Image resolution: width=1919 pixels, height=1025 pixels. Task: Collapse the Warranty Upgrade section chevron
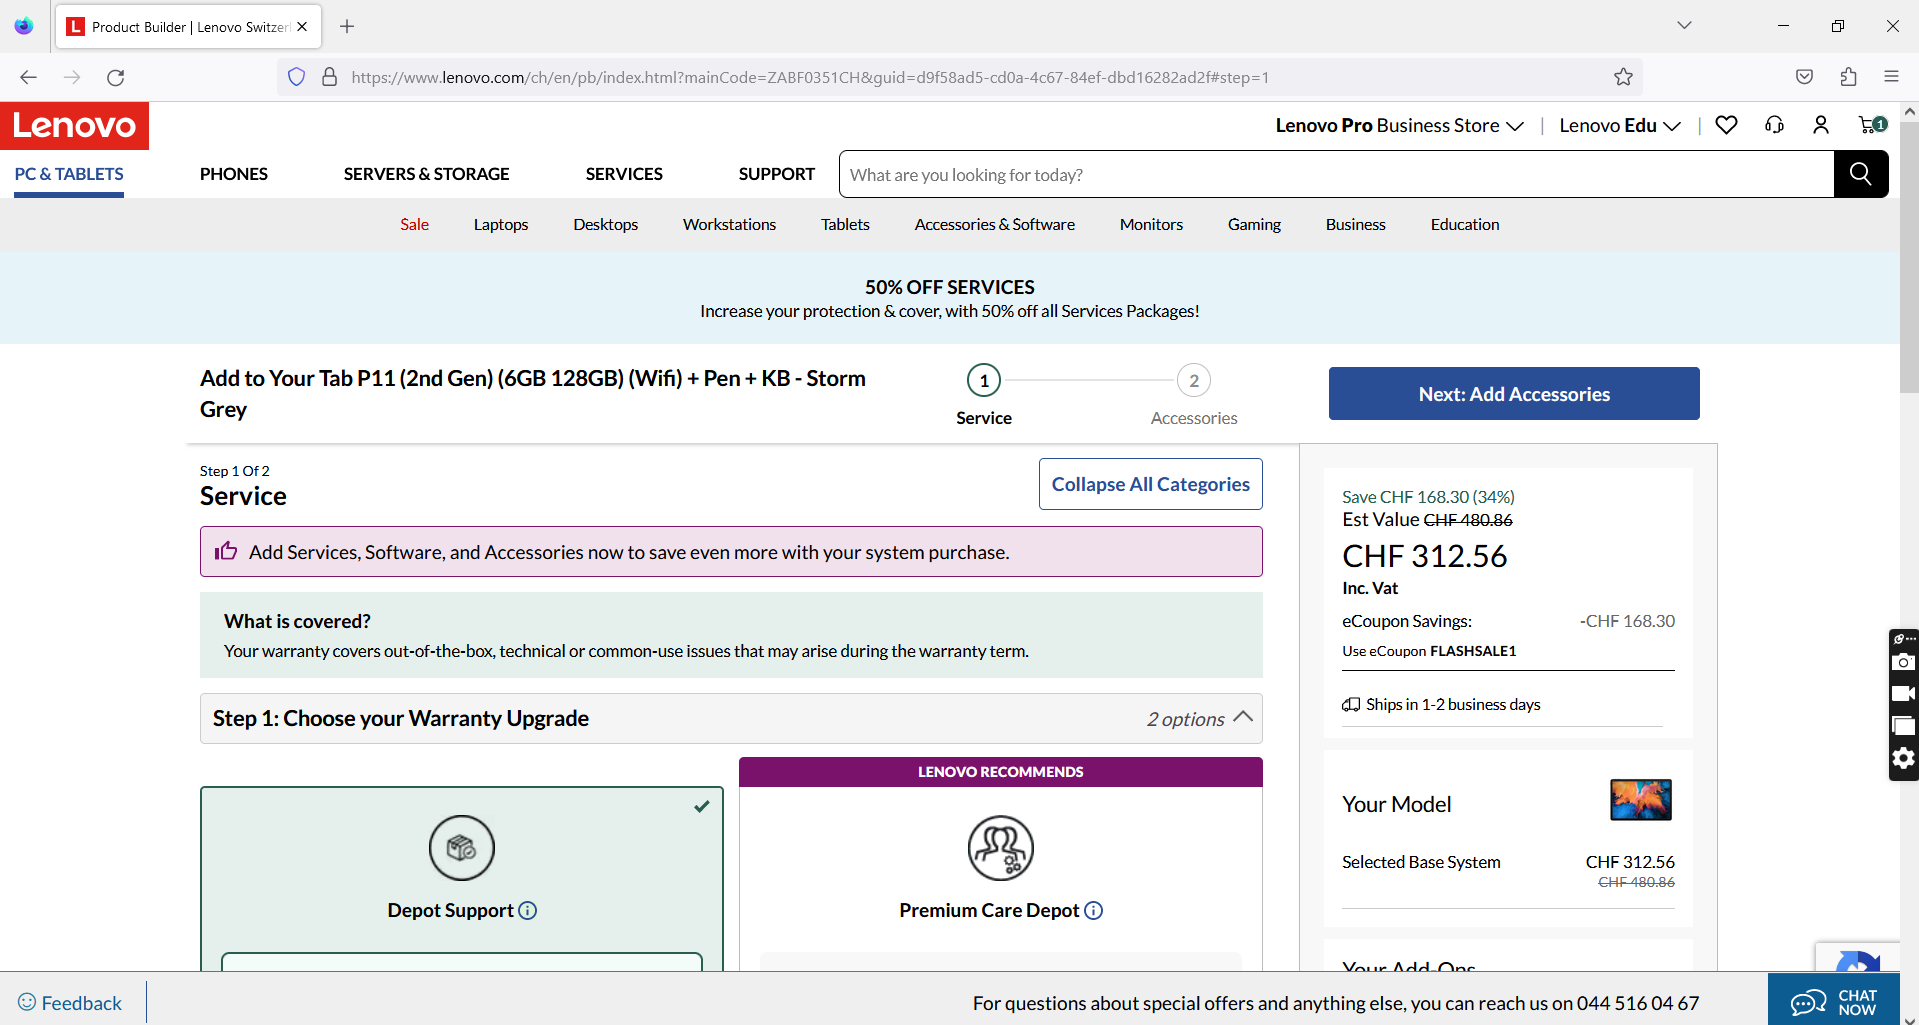point(1243,716)
